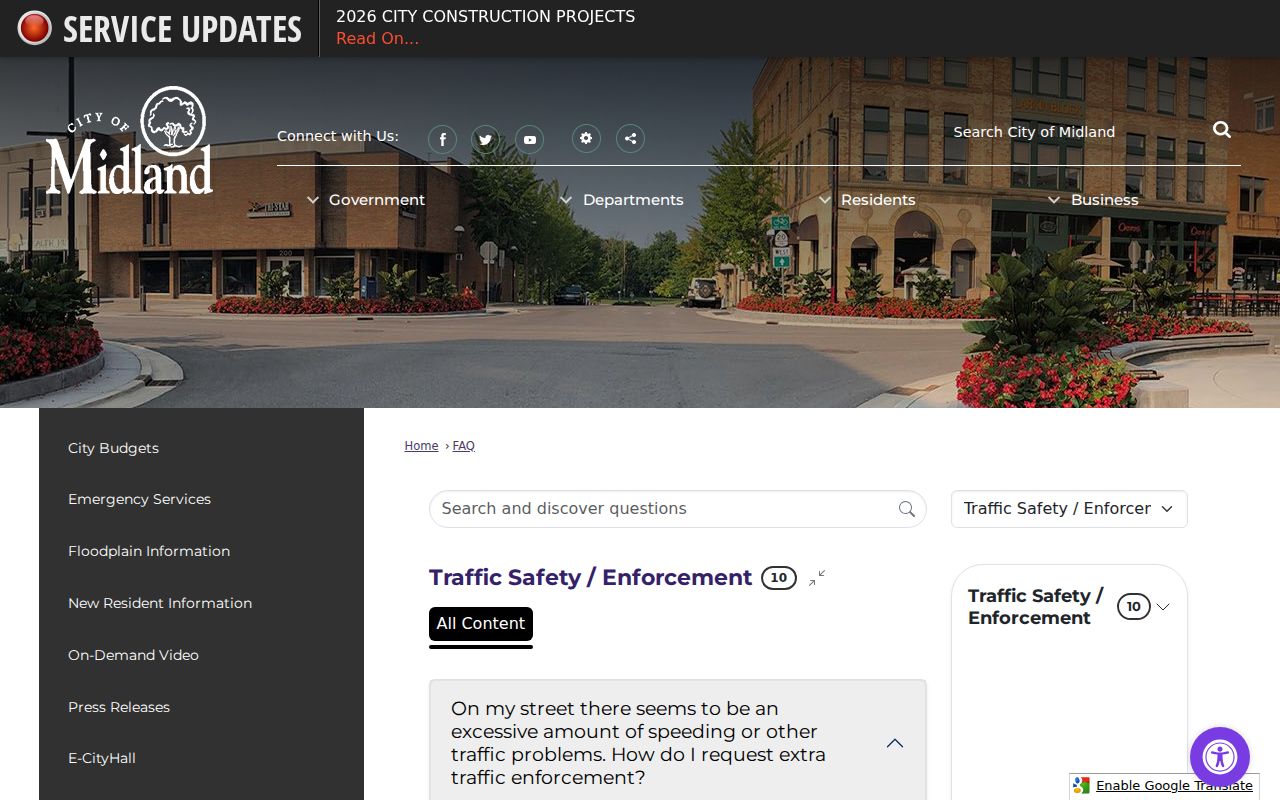Collapse all questions via the arrows icon beside Traffic Safety heading
Image resolution: width=1280 pixels, height=800 pixels.
[817, 578]
